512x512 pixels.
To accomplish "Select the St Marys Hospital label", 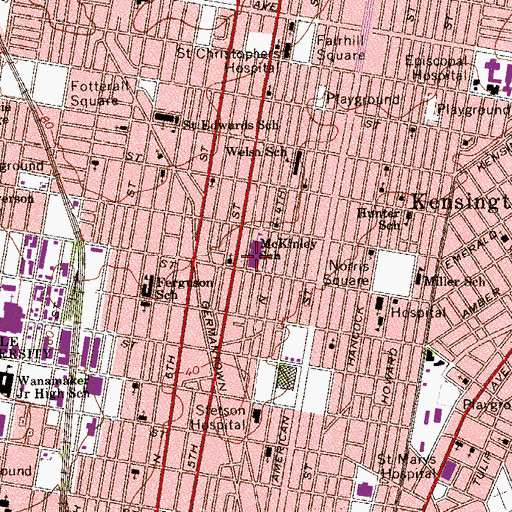I will 407,466.
